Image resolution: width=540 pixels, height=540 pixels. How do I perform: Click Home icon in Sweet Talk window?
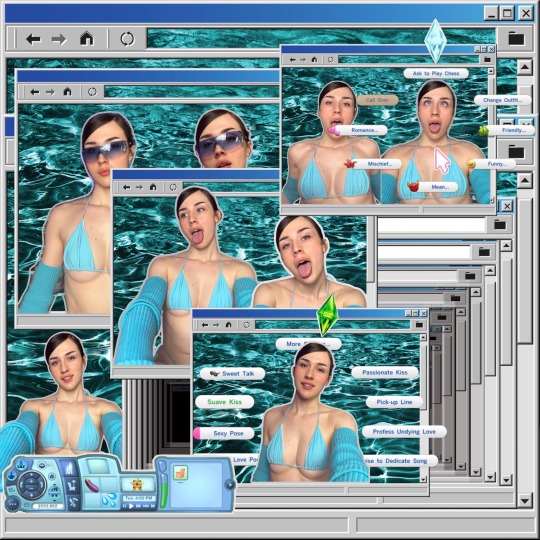[x=228, y=324]
